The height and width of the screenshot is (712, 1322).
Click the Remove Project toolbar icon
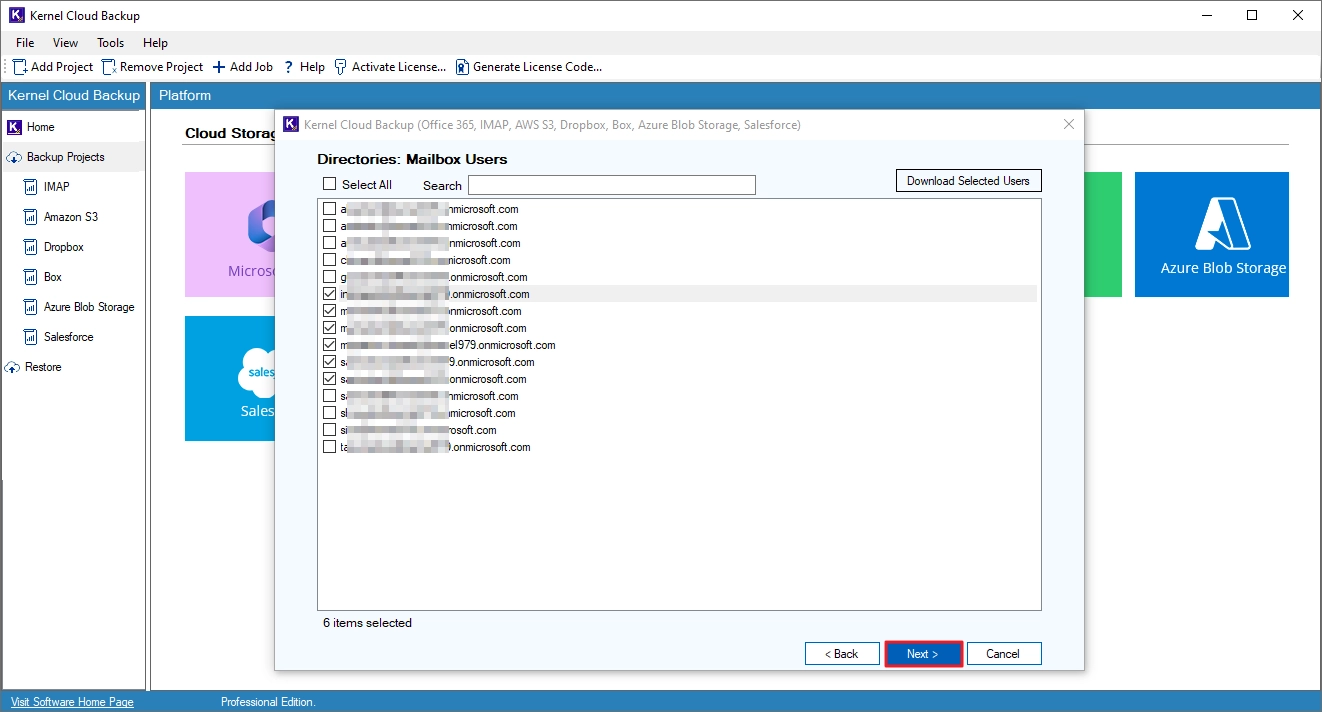109,67
